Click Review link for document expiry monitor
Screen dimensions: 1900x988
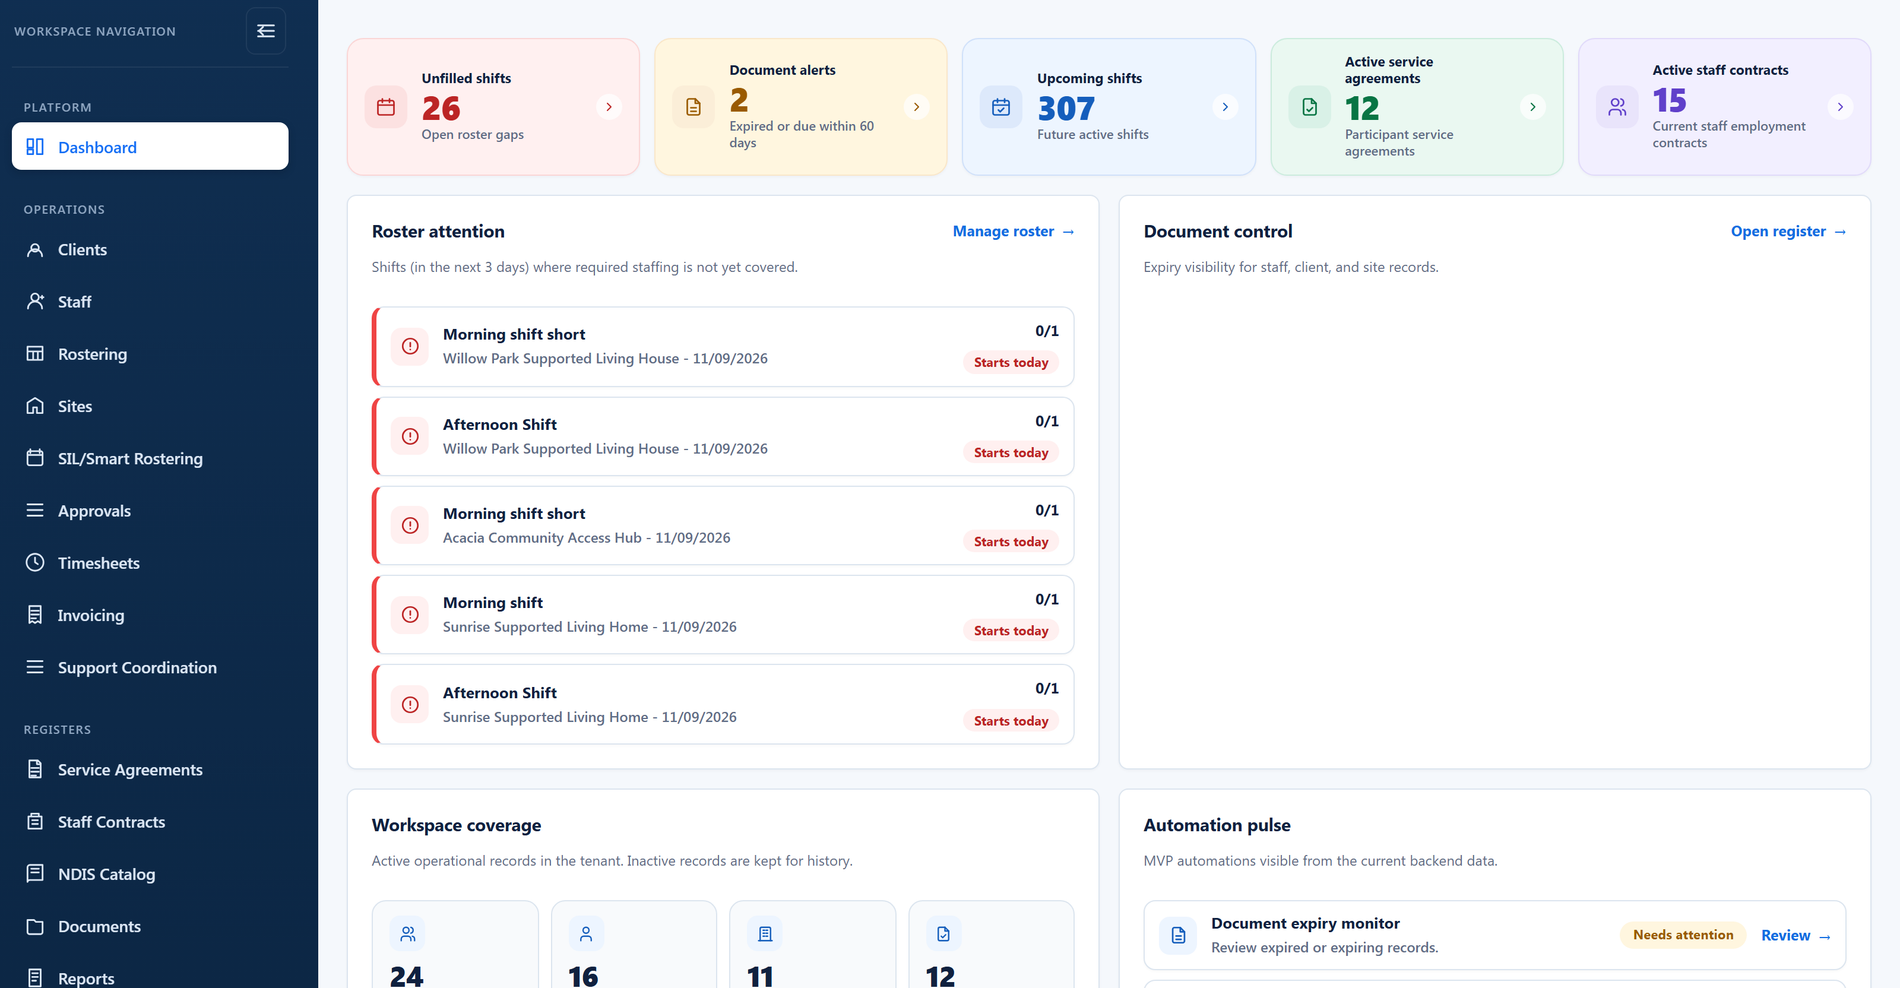(1796, 936)
